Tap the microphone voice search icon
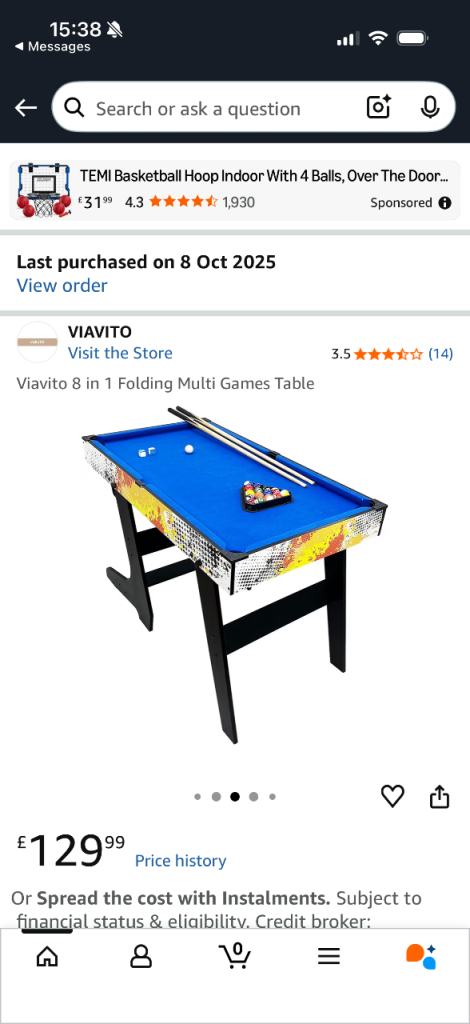 pos(430,108)
